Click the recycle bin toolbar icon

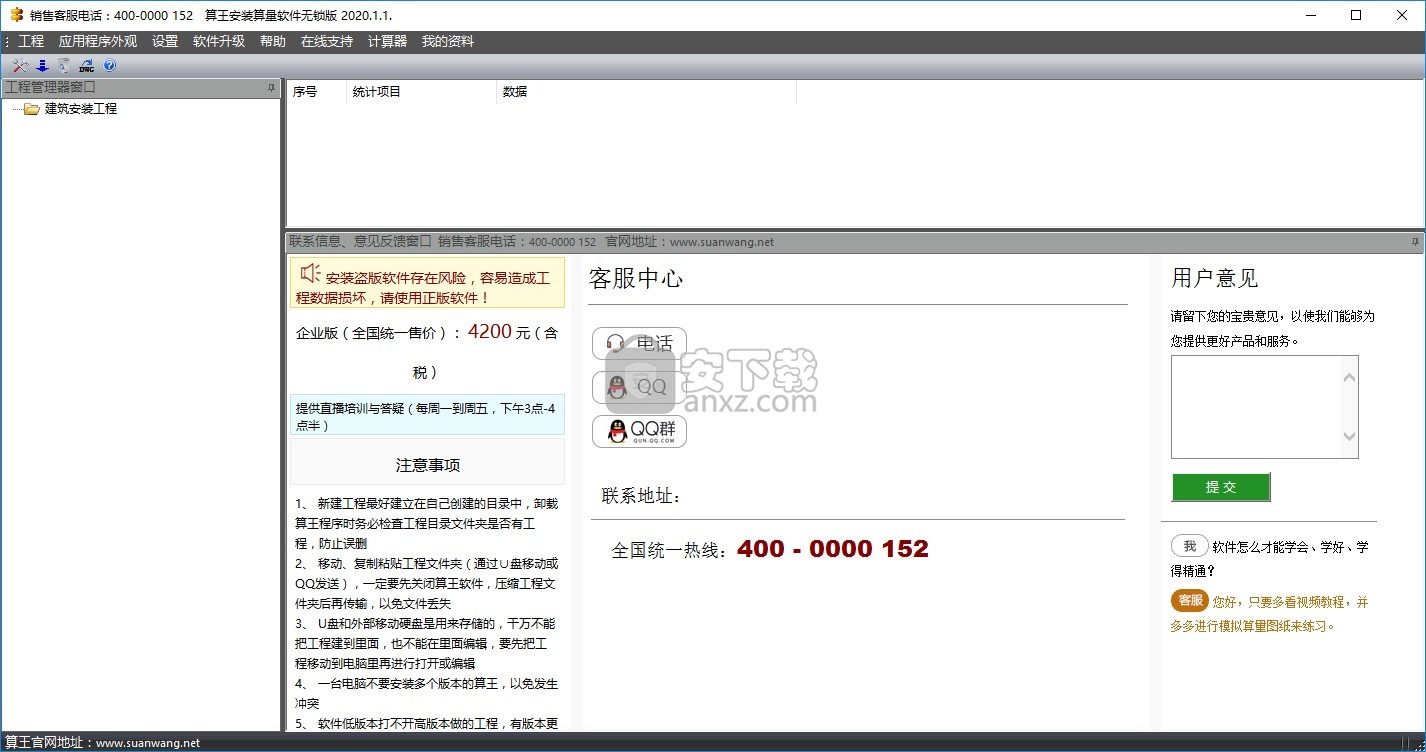(x=64, y=66)
